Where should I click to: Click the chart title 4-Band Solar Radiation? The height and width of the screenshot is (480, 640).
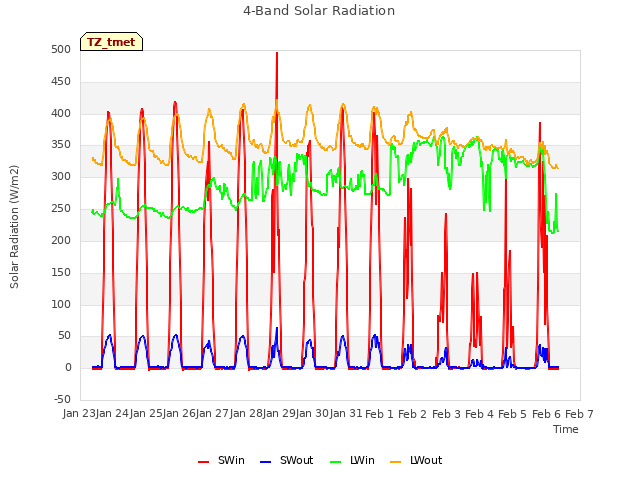[319, 11]
